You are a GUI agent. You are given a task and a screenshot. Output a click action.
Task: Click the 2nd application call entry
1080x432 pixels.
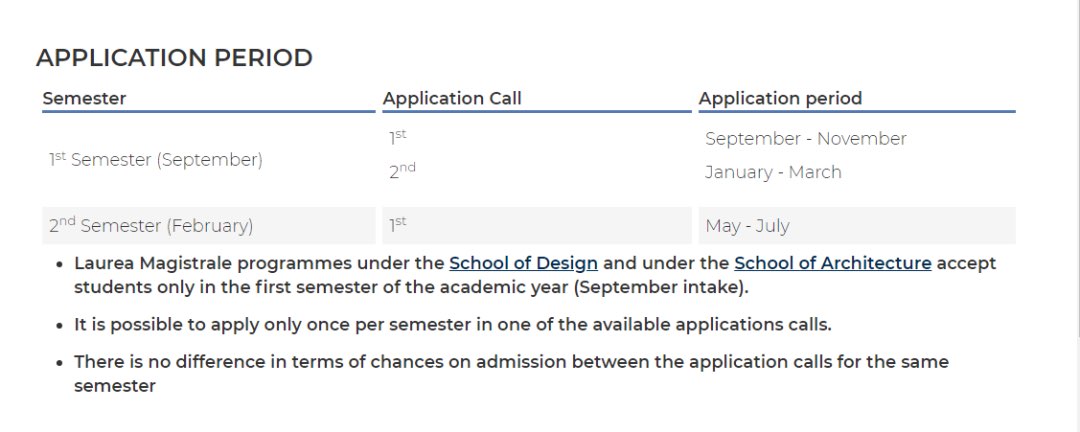pos(402,170)
